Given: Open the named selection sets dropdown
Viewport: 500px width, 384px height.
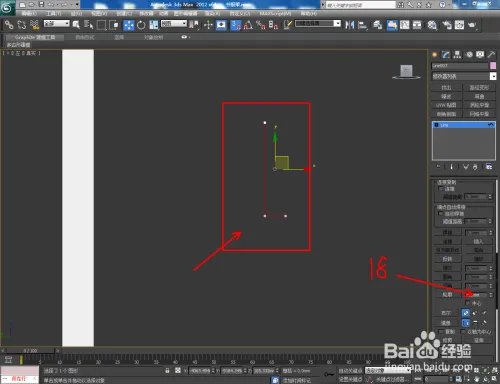Looking at the screenshot, I should click(318, 23).
